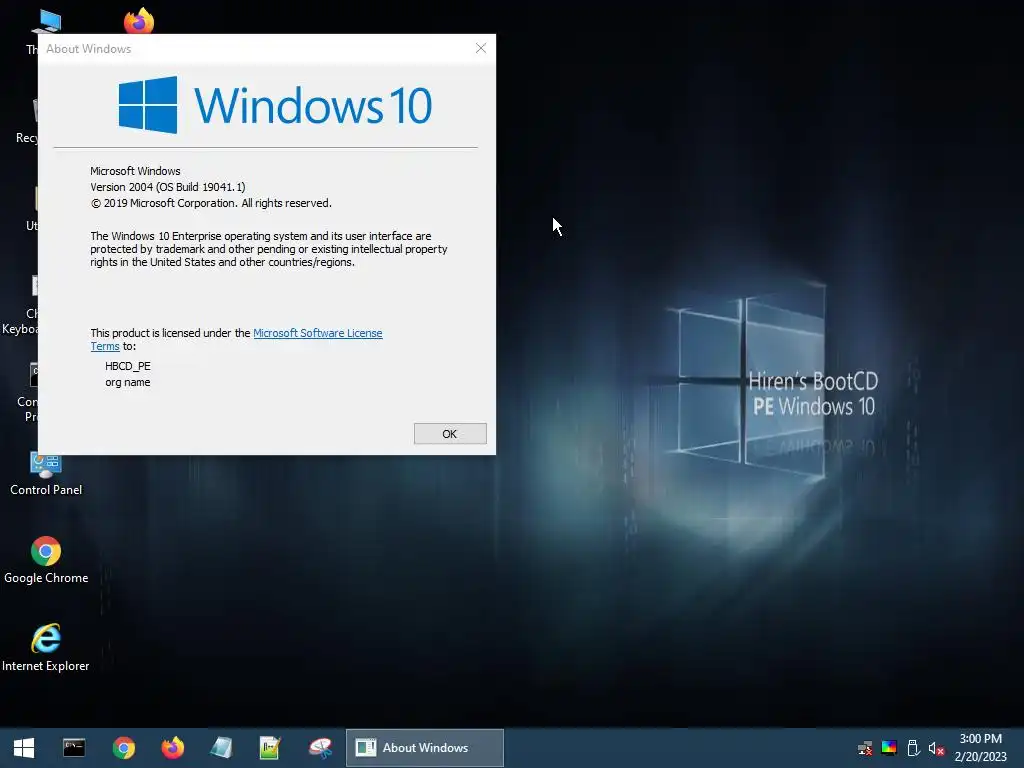
Task: Click the 'org name' text
Action: (x=127, y=382)
